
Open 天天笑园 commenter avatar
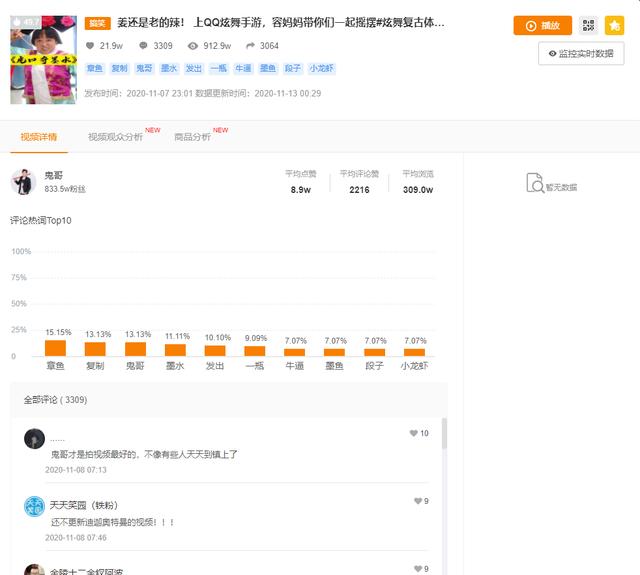click(34, 506)
